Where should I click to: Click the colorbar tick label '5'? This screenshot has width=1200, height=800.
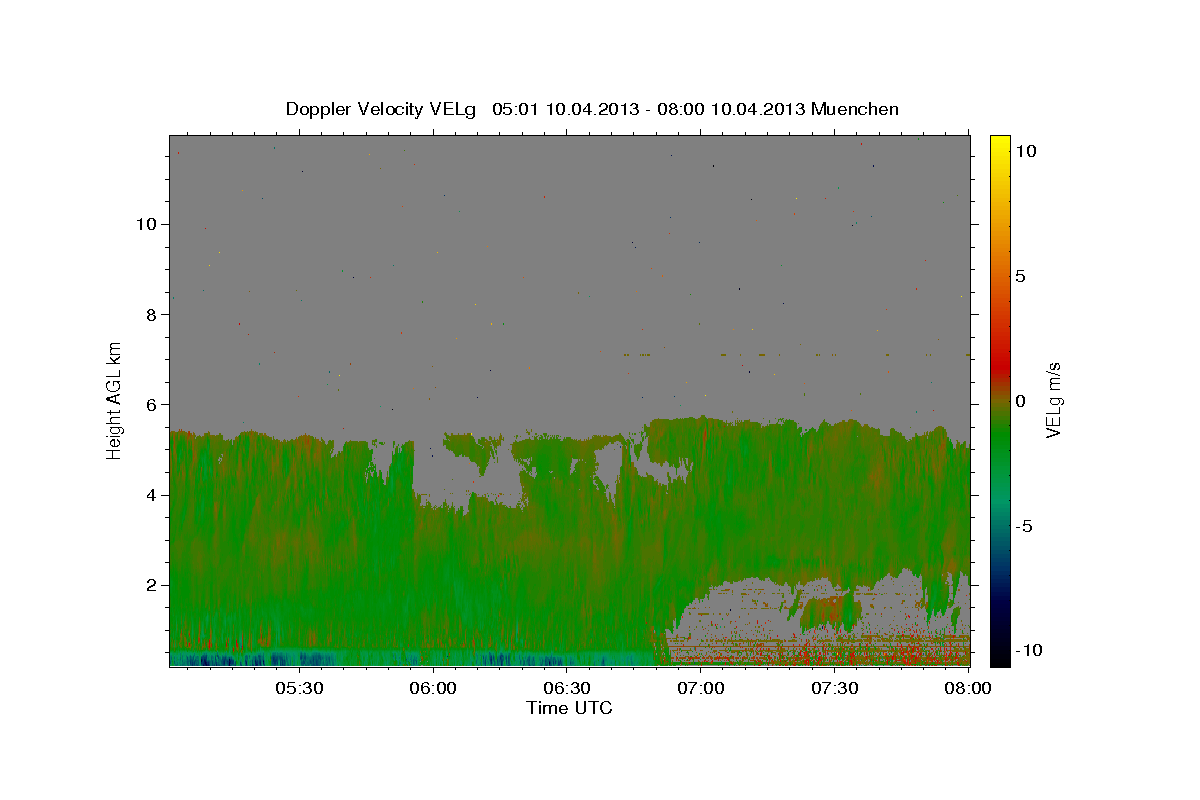(1020, 276)
